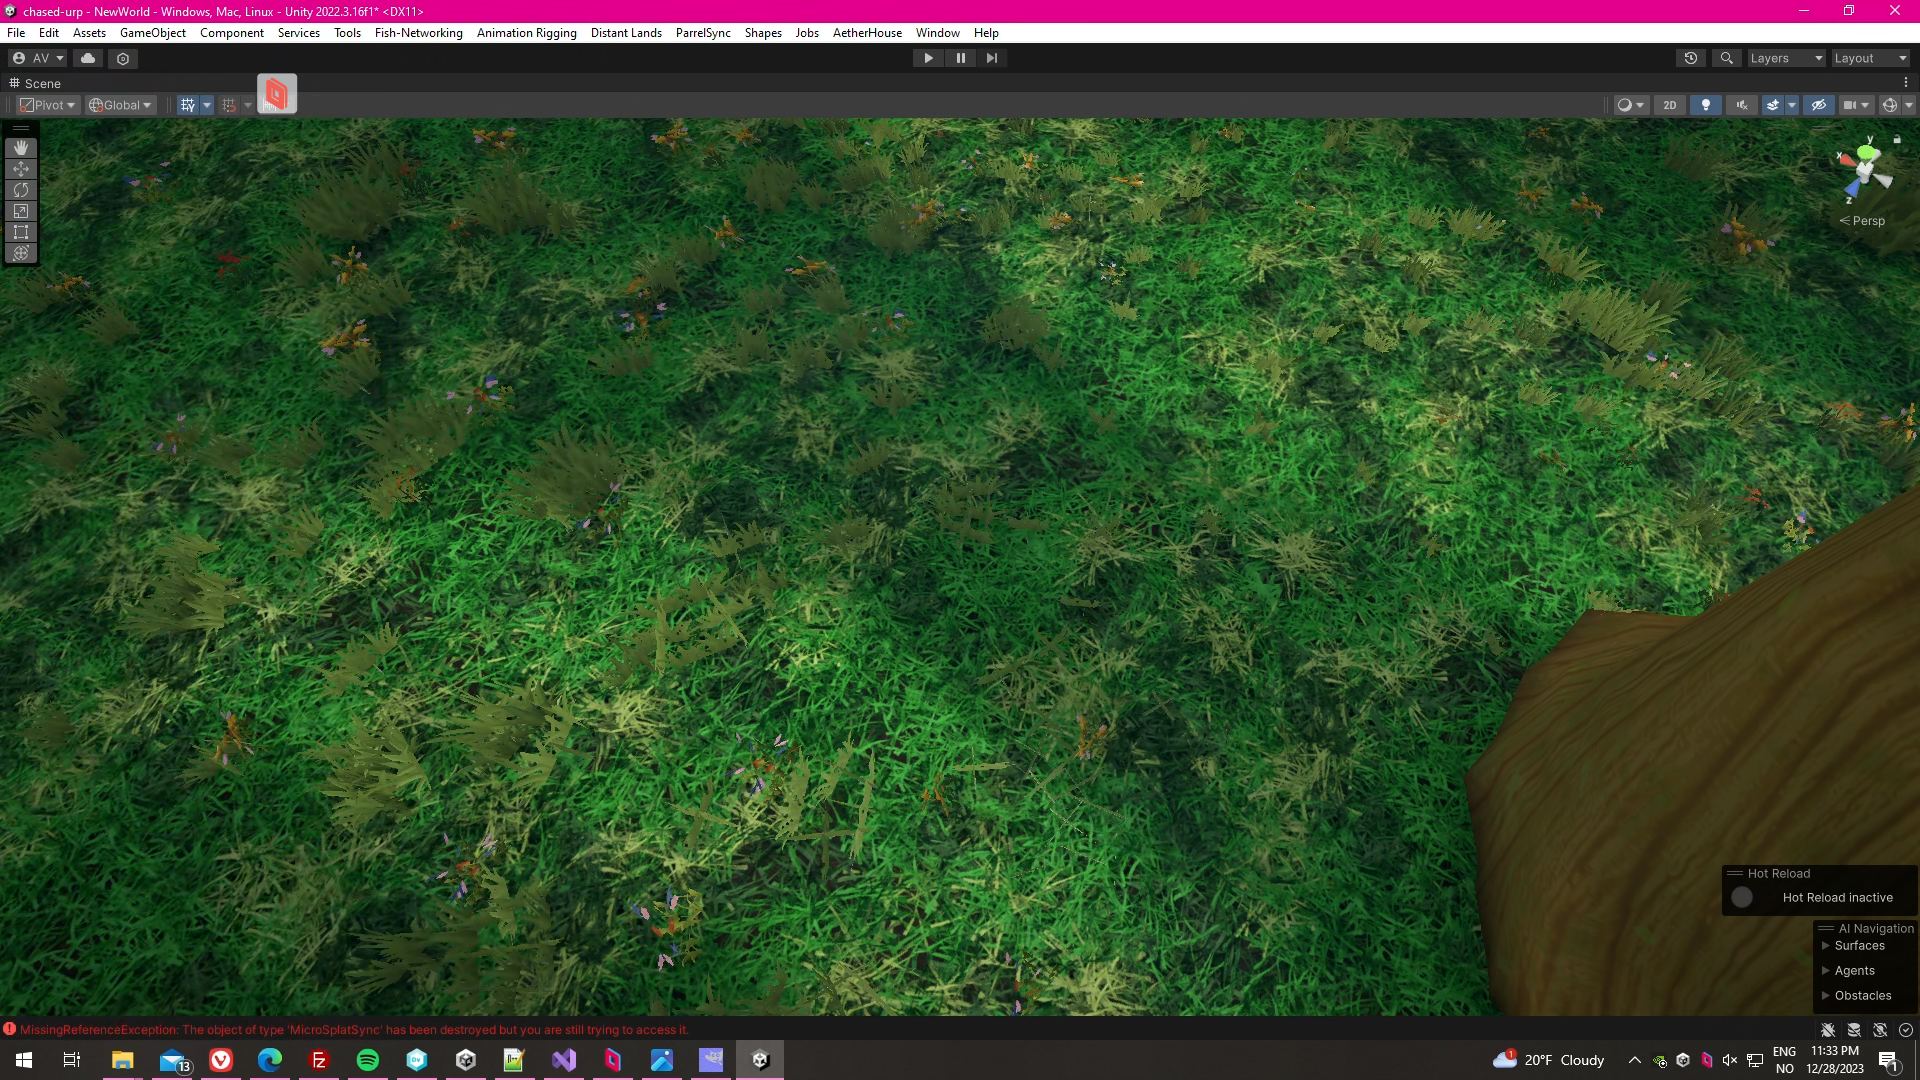Open the Fish-Networking menu
Screen dimensions: 1920x1080
(x=418, y=33)
